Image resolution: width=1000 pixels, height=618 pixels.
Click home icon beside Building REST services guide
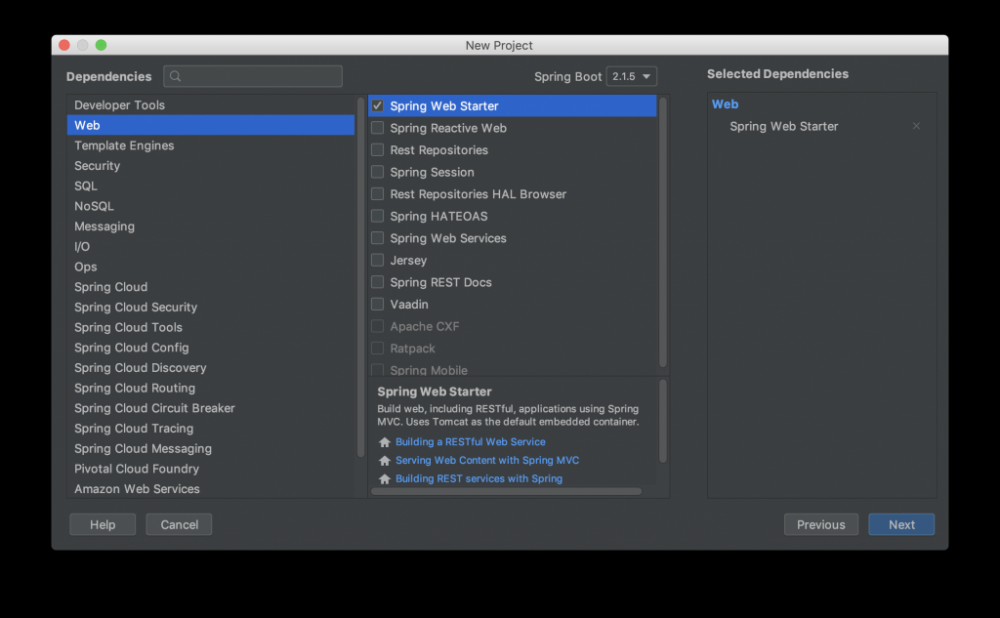click(384, 479)
